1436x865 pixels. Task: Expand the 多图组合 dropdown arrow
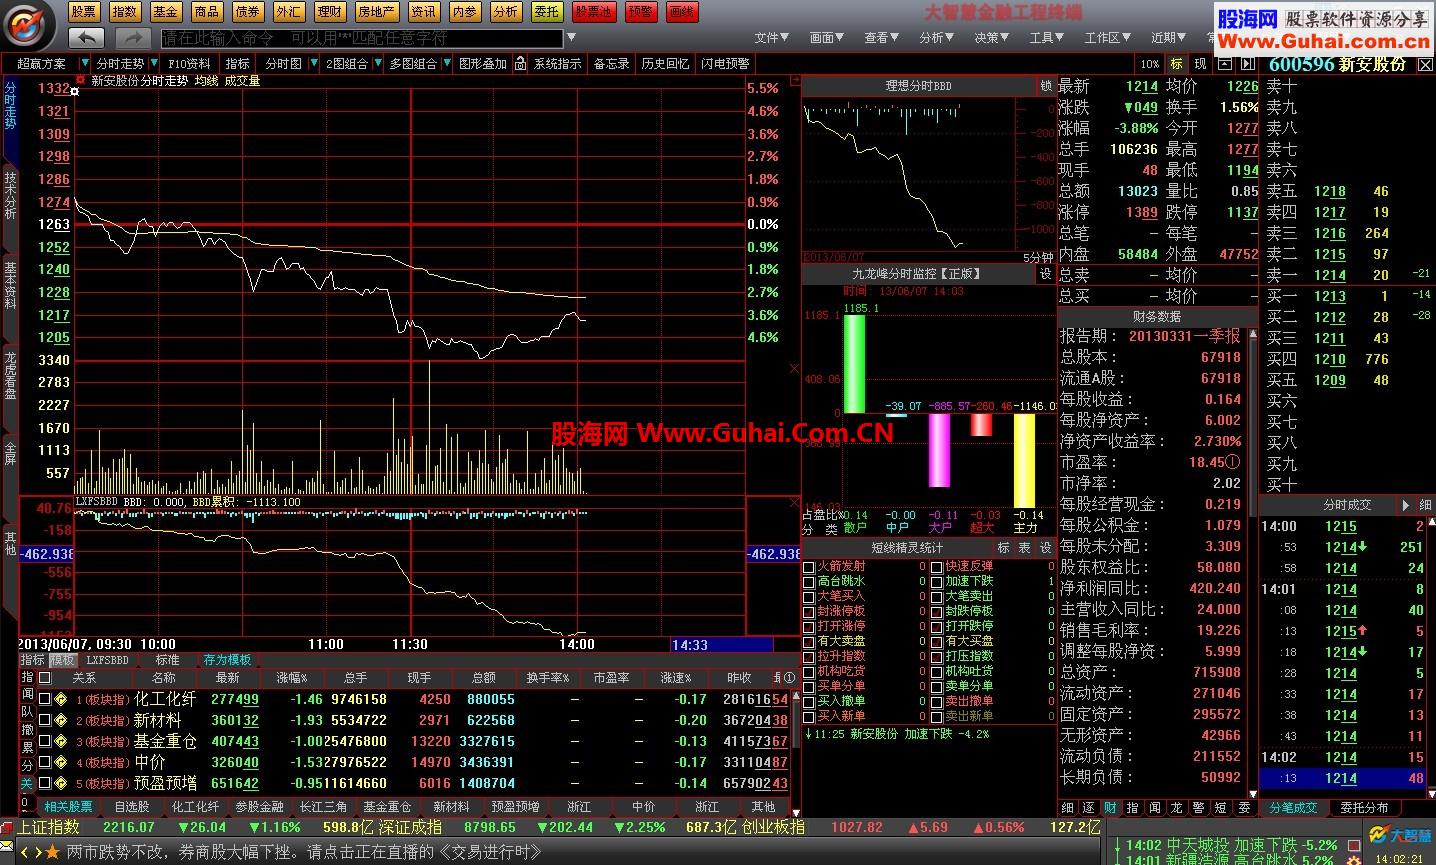click(446, 63)
